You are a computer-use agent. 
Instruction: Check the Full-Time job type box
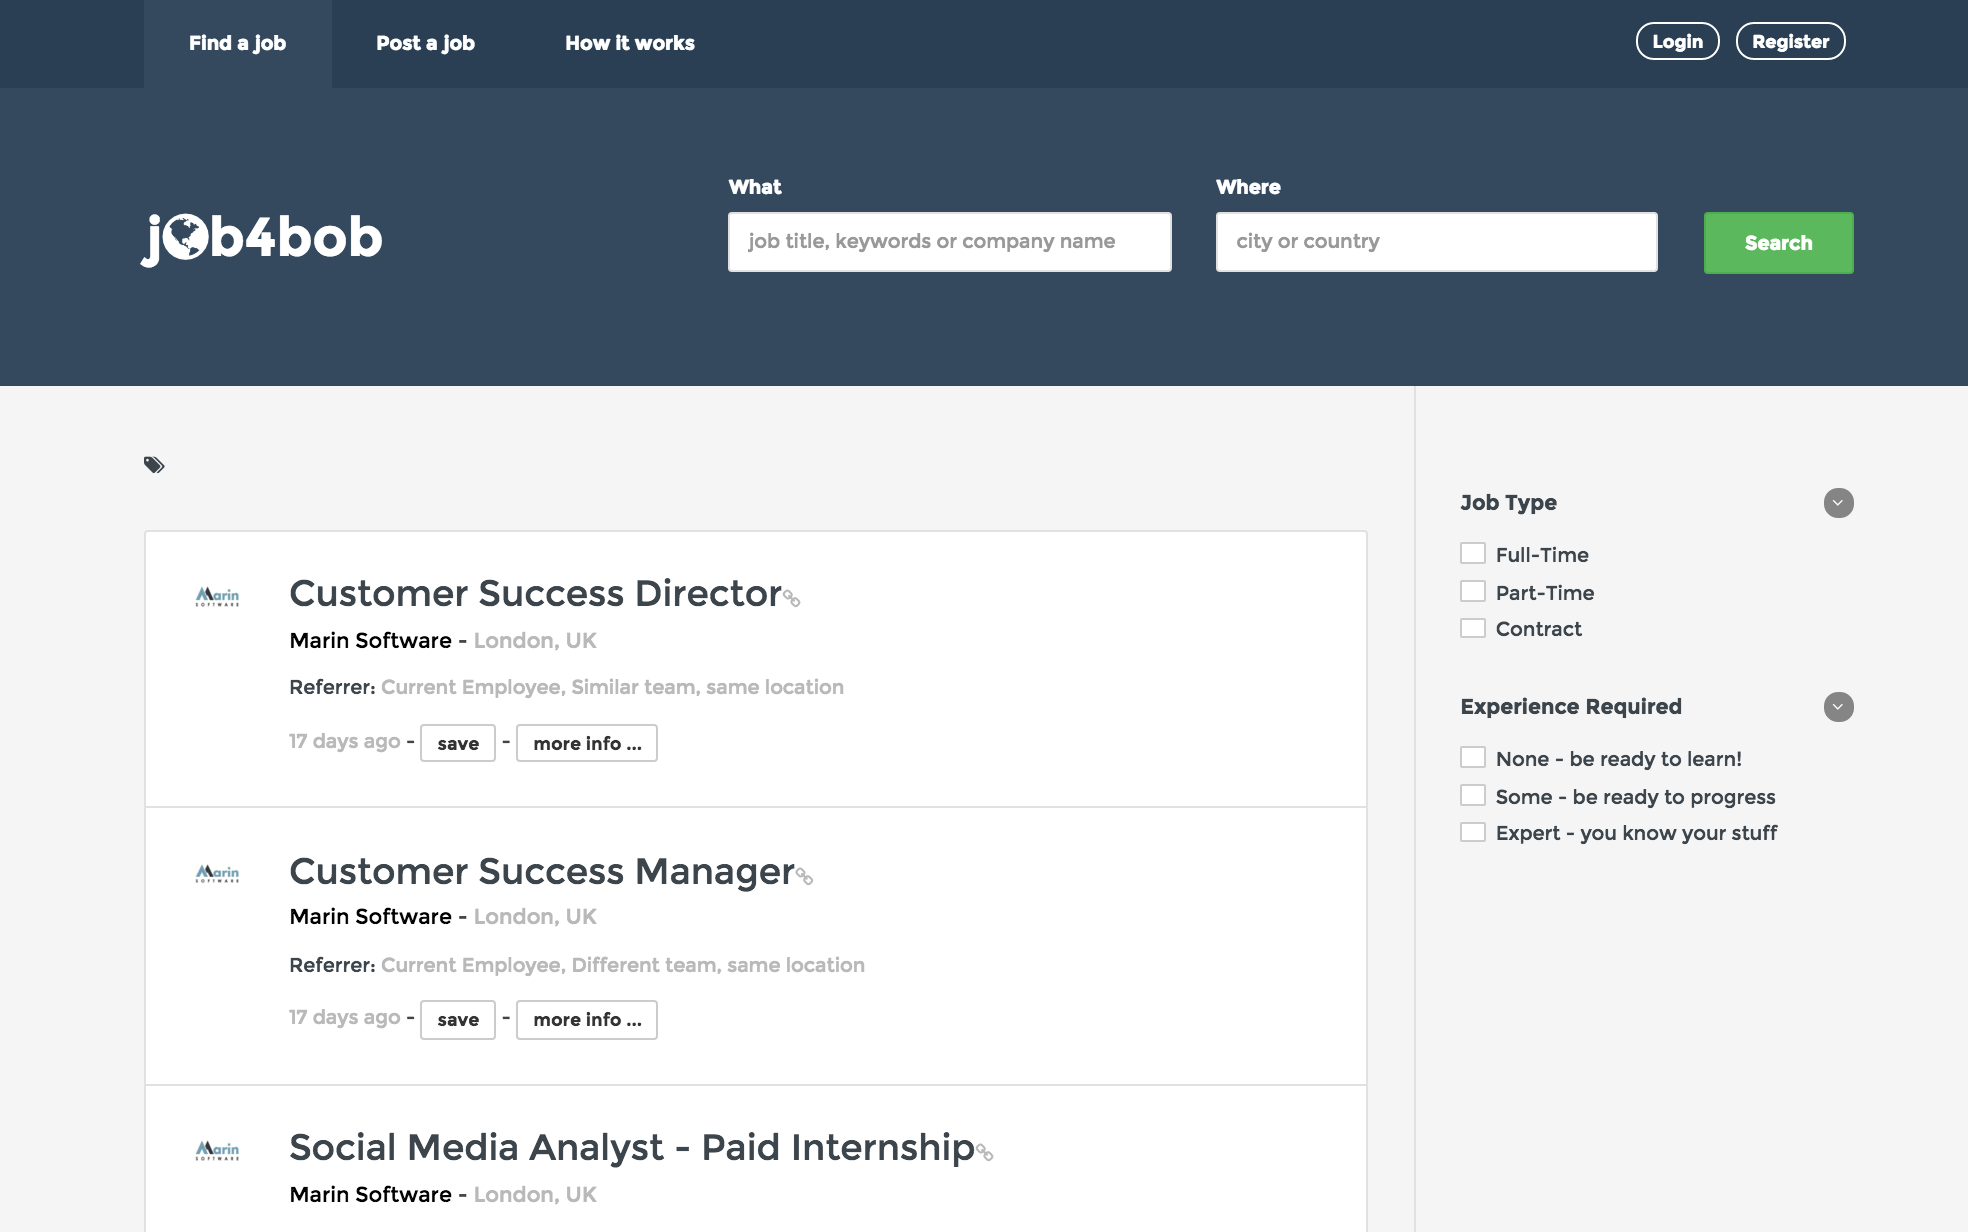(1472, 554)
